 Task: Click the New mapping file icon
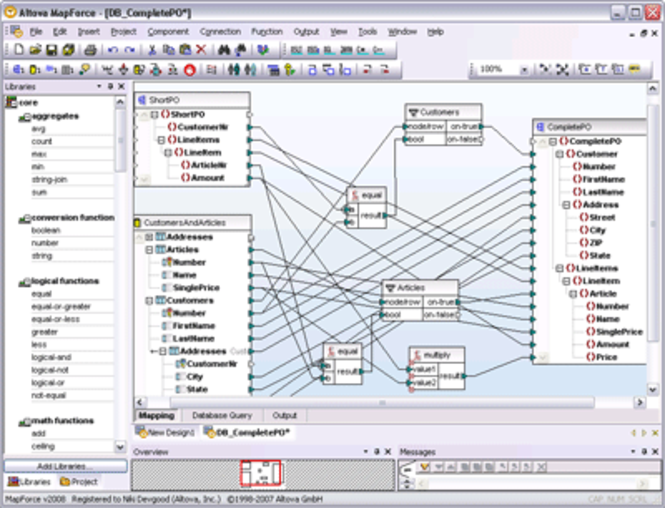[x=19, y=50]
